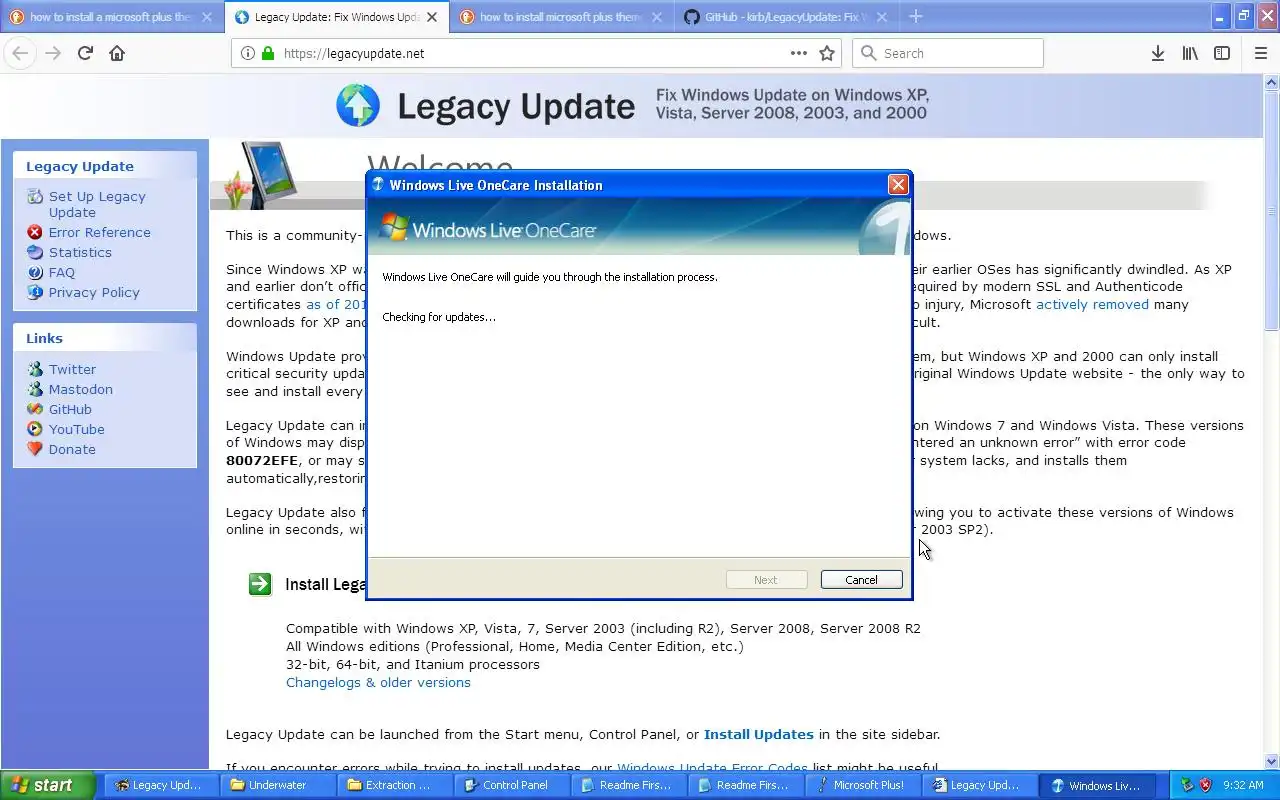The height and width of the screenshot is (800, 1280).
Task: Click the browser Search box
Action: click(947, 53)
